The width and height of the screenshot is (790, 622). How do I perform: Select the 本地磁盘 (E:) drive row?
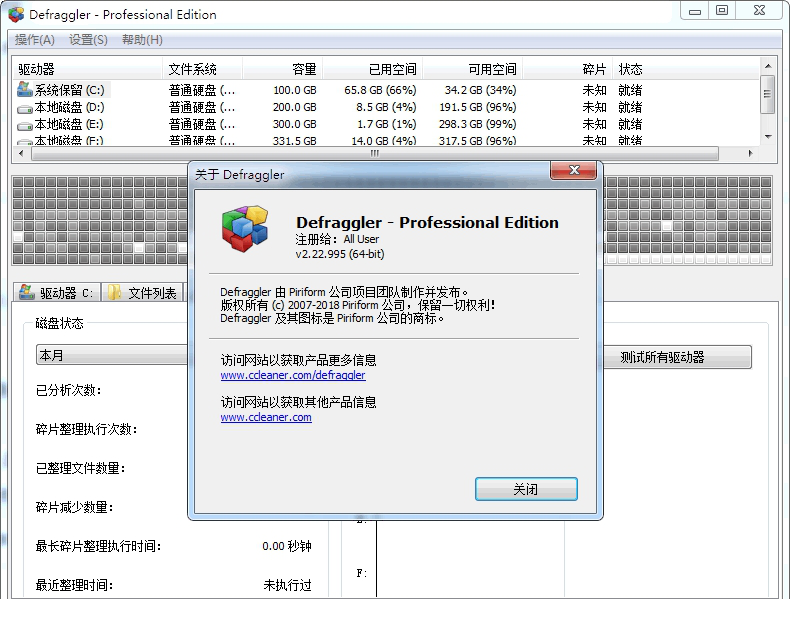tap(385, 124)
